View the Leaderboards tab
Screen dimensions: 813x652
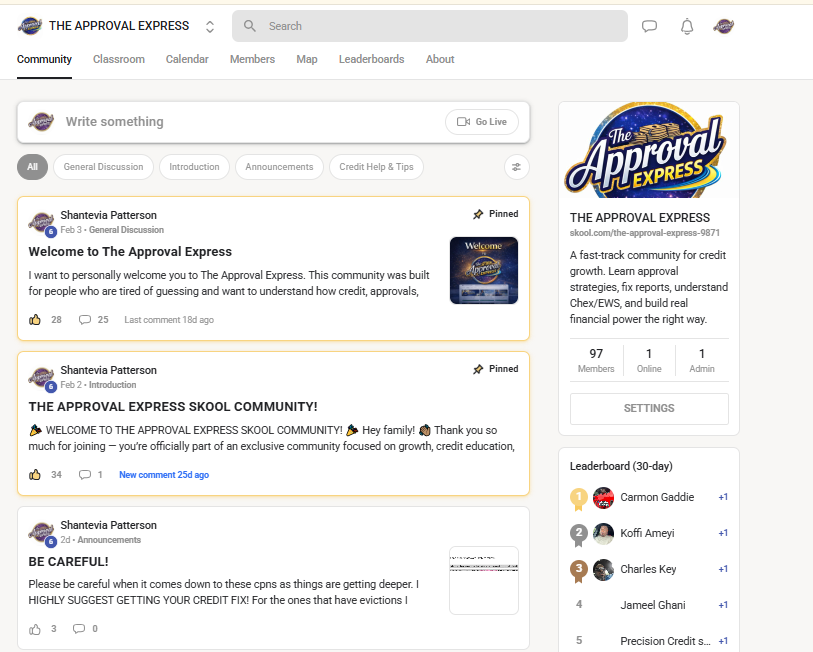pos(371,59)
